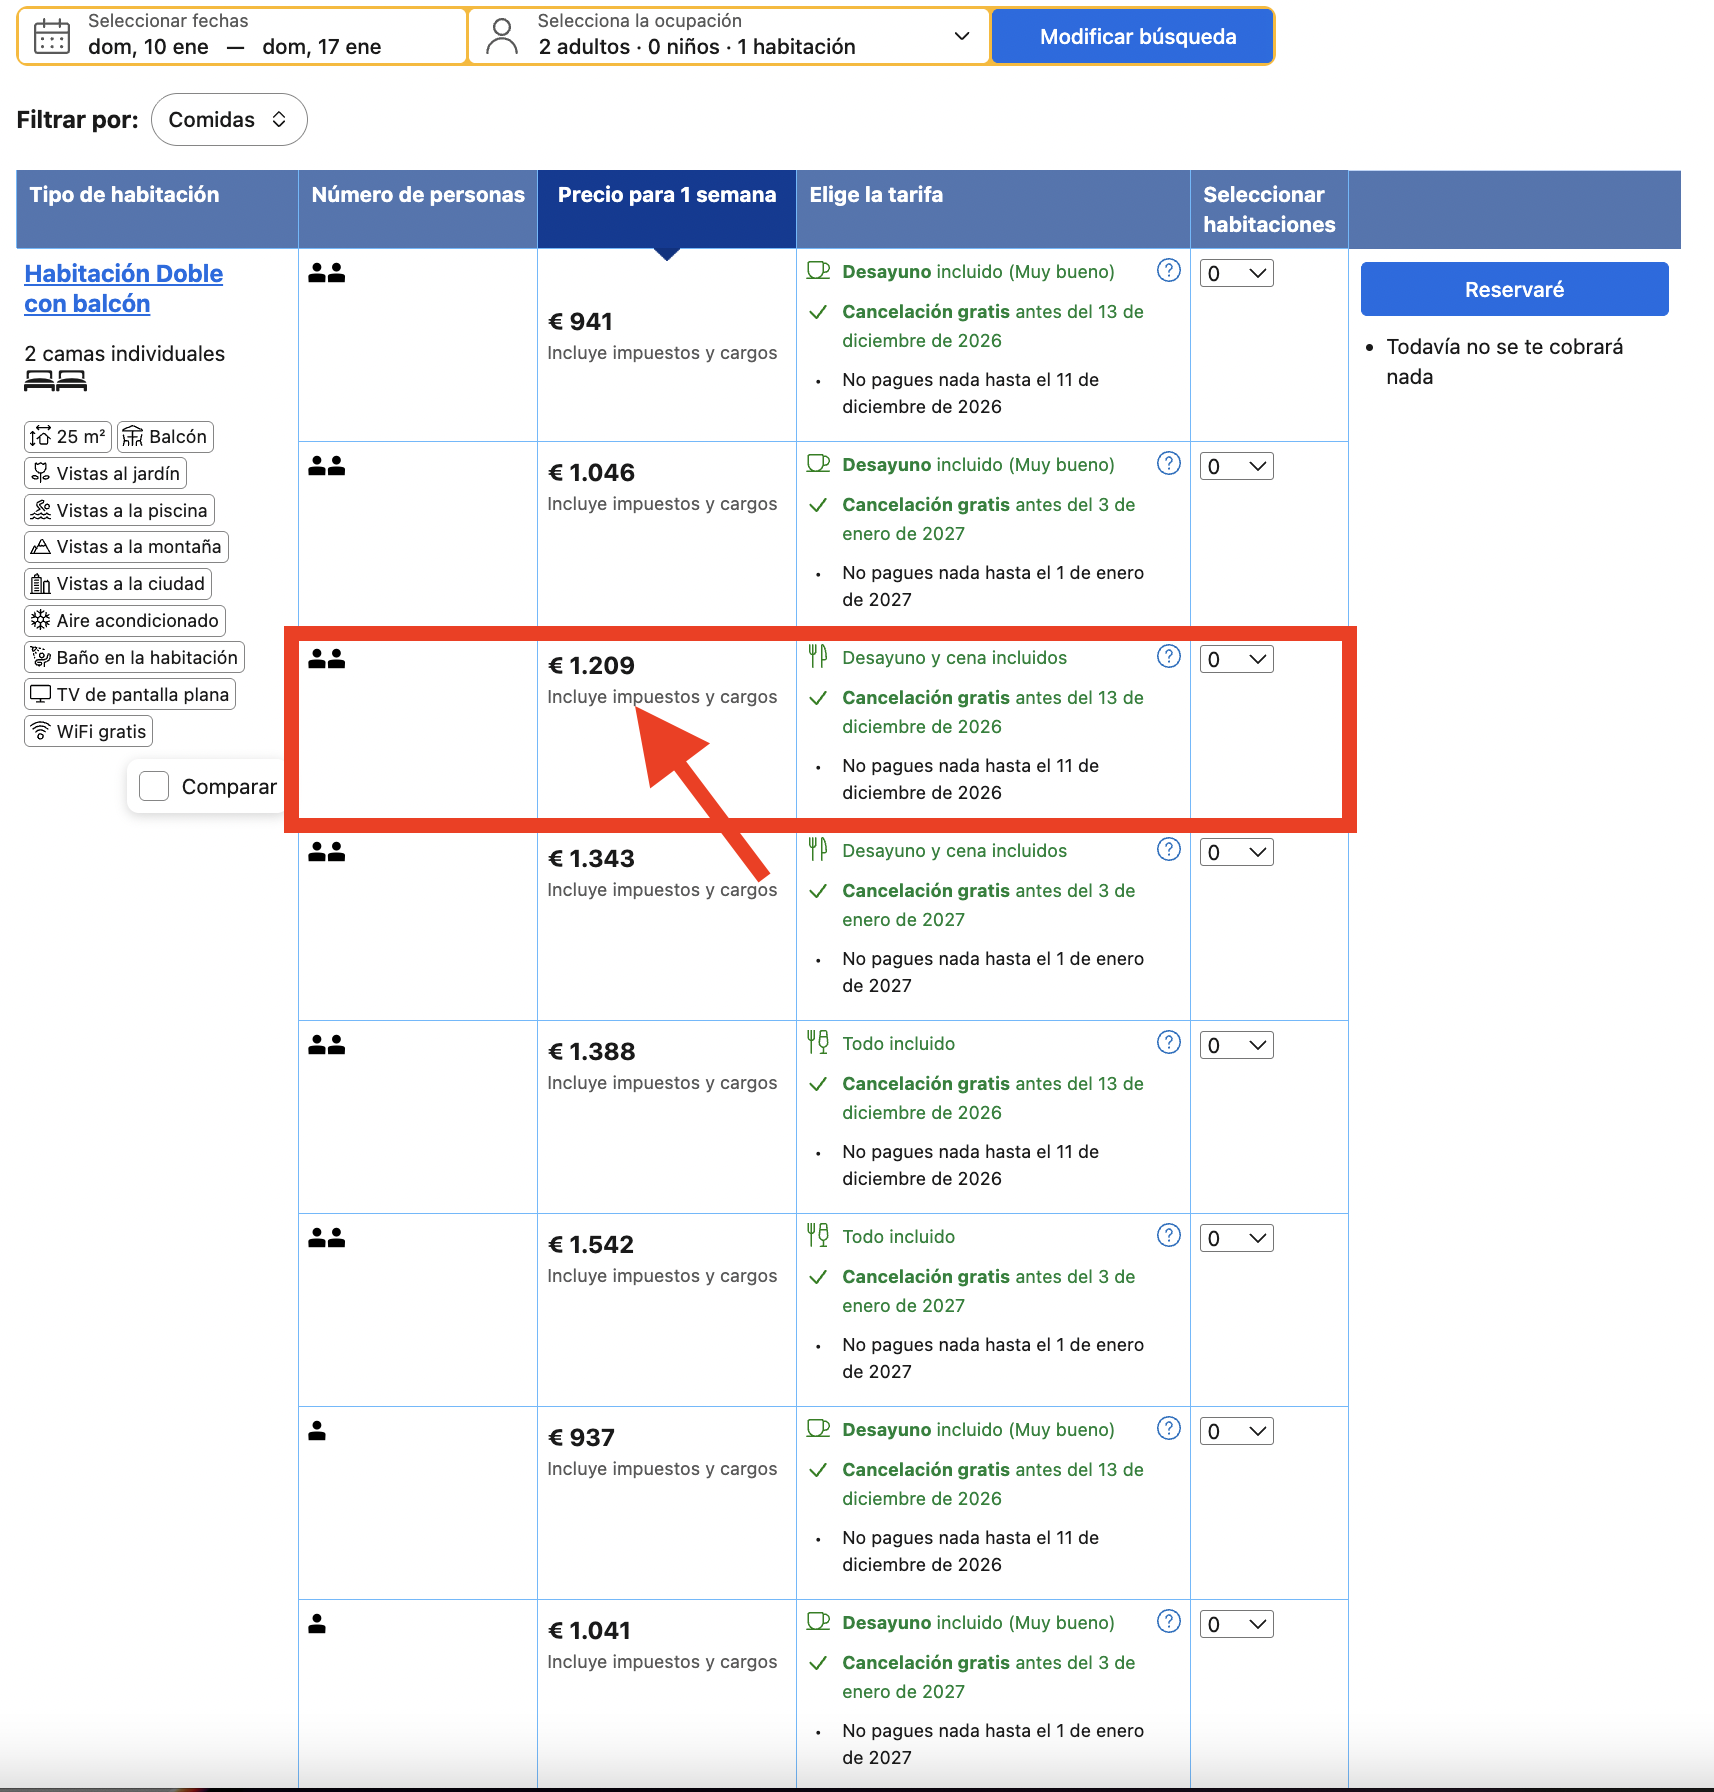Open room quantity dropdown for €1.041

click(x=1237, y=1624)
